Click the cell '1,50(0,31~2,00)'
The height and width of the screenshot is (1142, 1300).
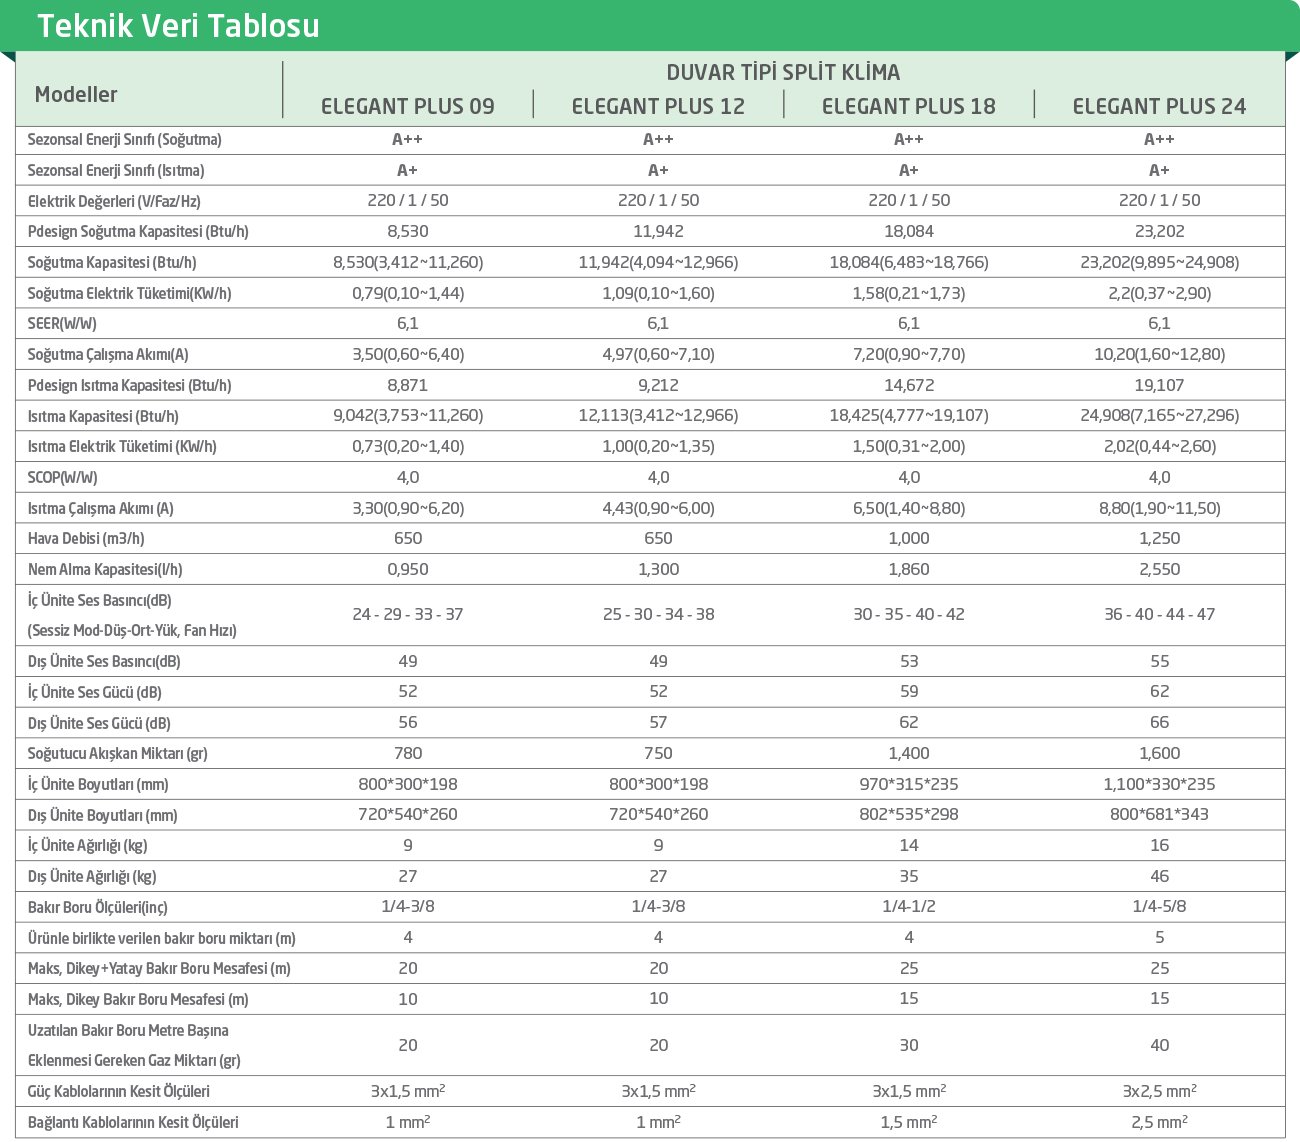click(x=909, y=446)
